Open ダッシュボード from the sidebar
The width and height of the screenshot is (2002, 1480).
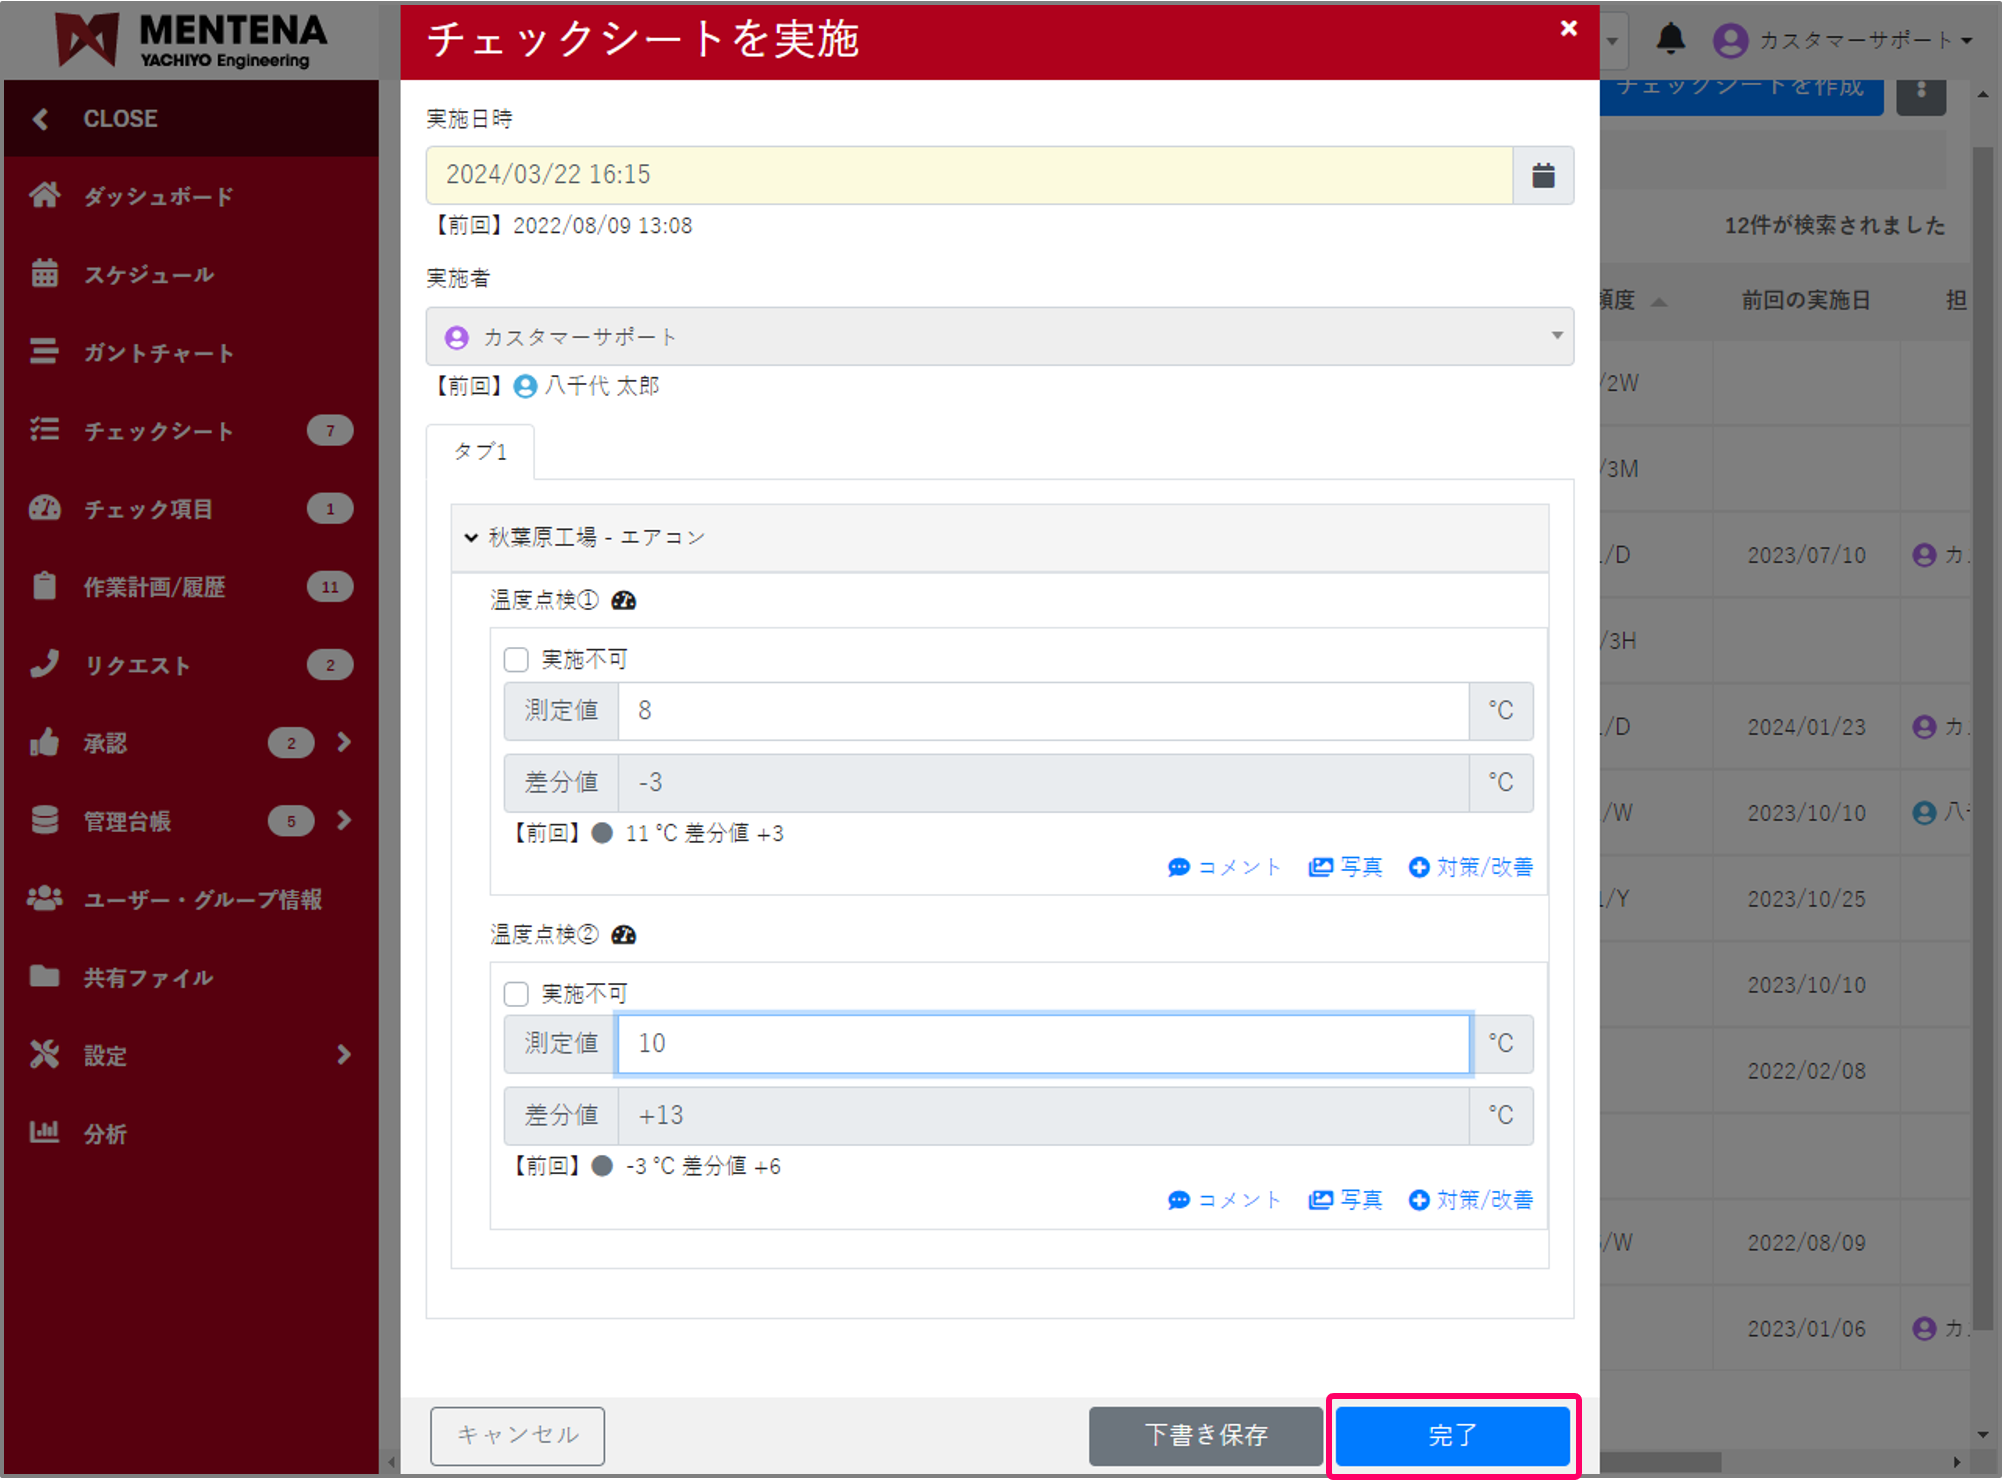click(158, 196)
